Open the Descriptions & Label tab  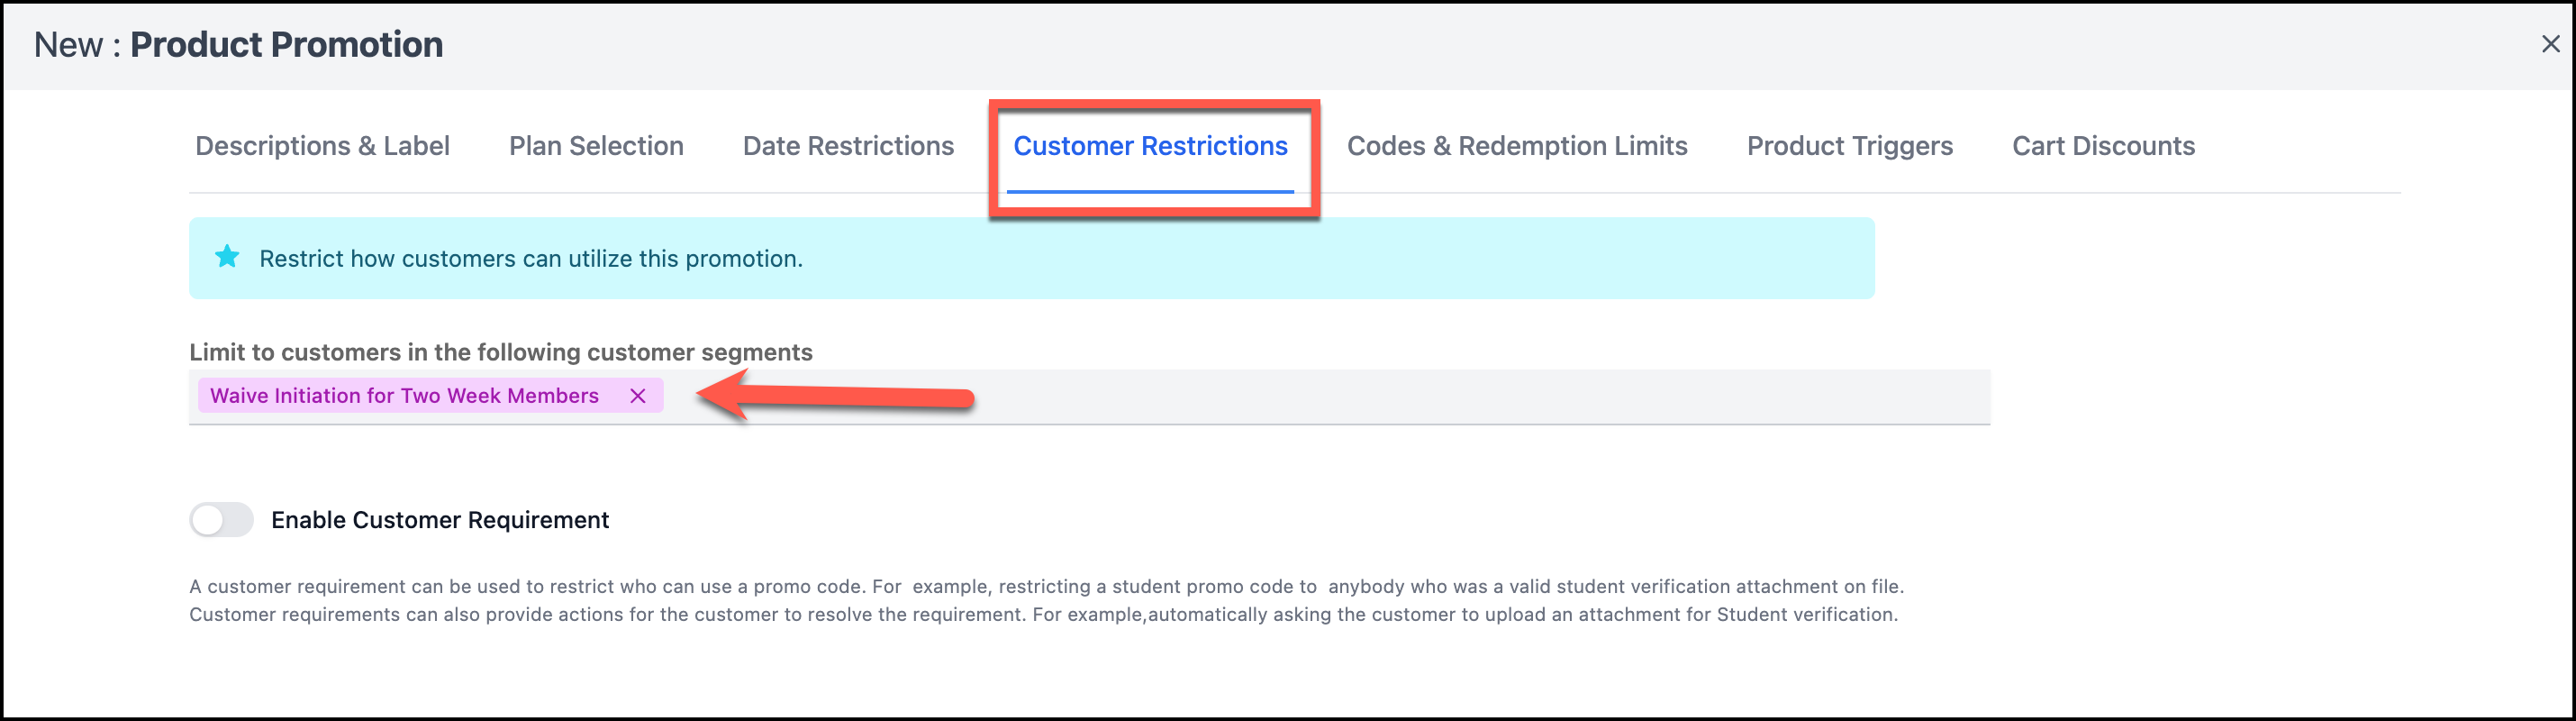tap(322, 146)
